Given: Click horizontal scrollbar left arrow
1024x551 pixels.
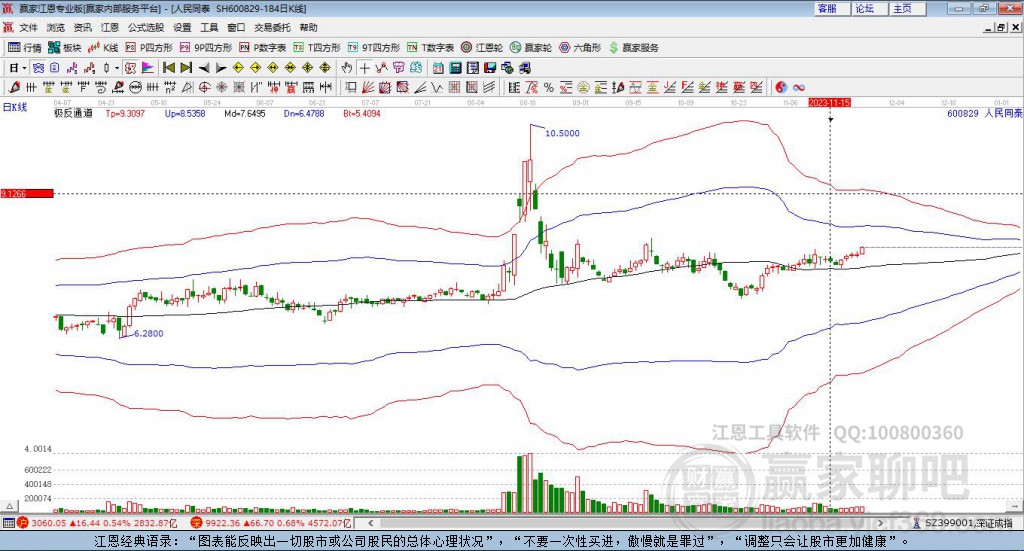Looking at the screenshot, I should pyautogui.click(x=370, y=523).
